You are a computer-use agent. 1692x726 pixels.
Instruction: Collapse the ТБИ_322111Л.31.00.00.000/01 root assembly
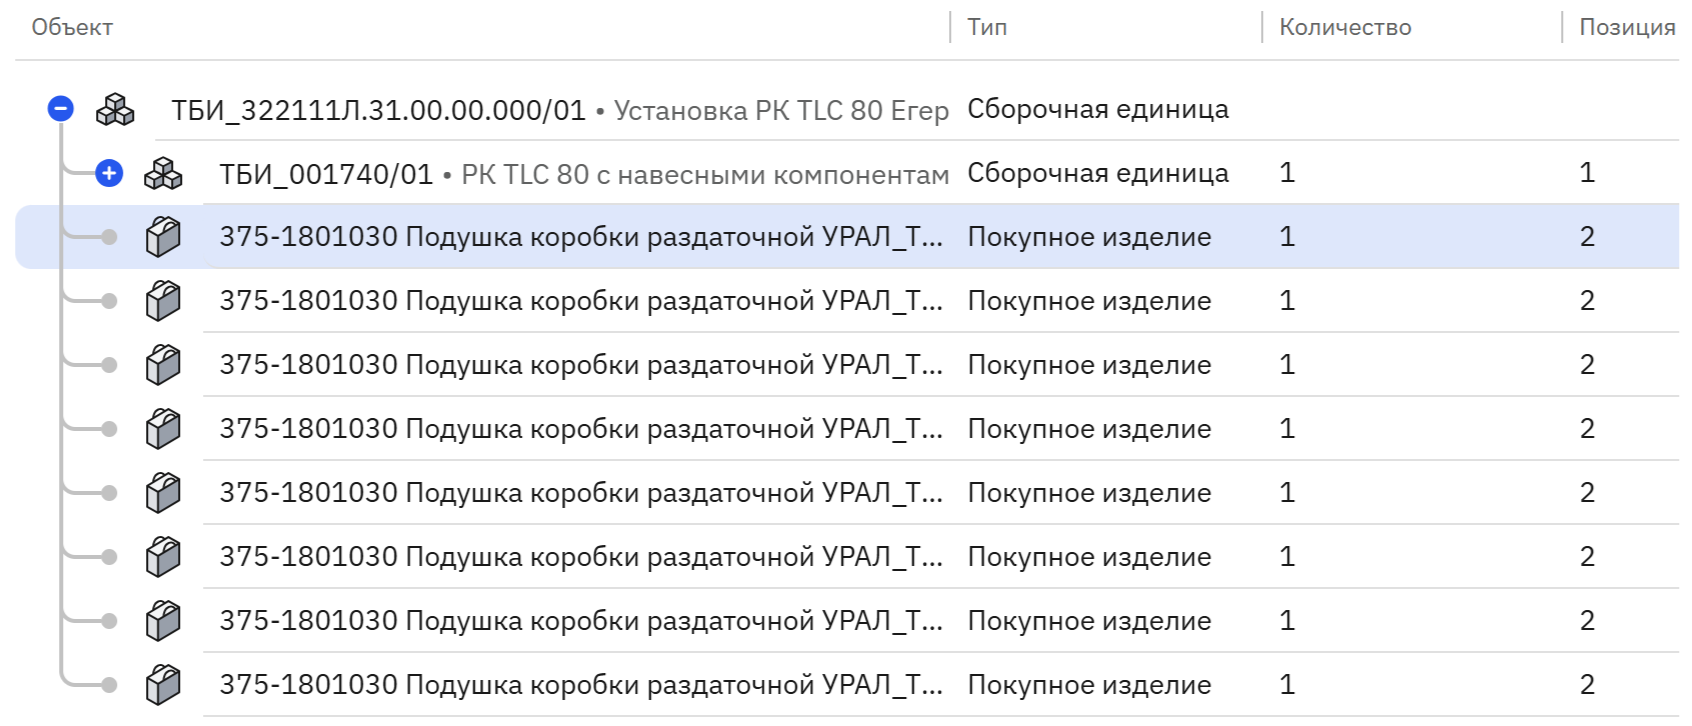[x=61, y=108]
